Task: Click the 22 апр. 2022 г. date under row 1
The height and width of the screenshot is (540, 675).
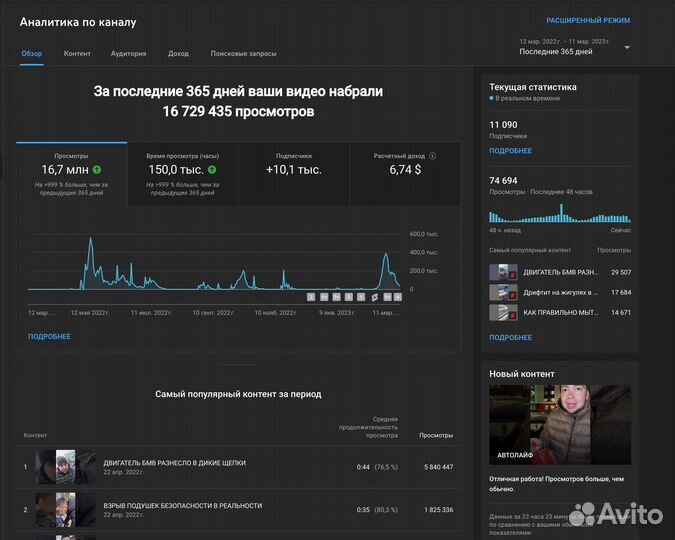Action: 123,472
